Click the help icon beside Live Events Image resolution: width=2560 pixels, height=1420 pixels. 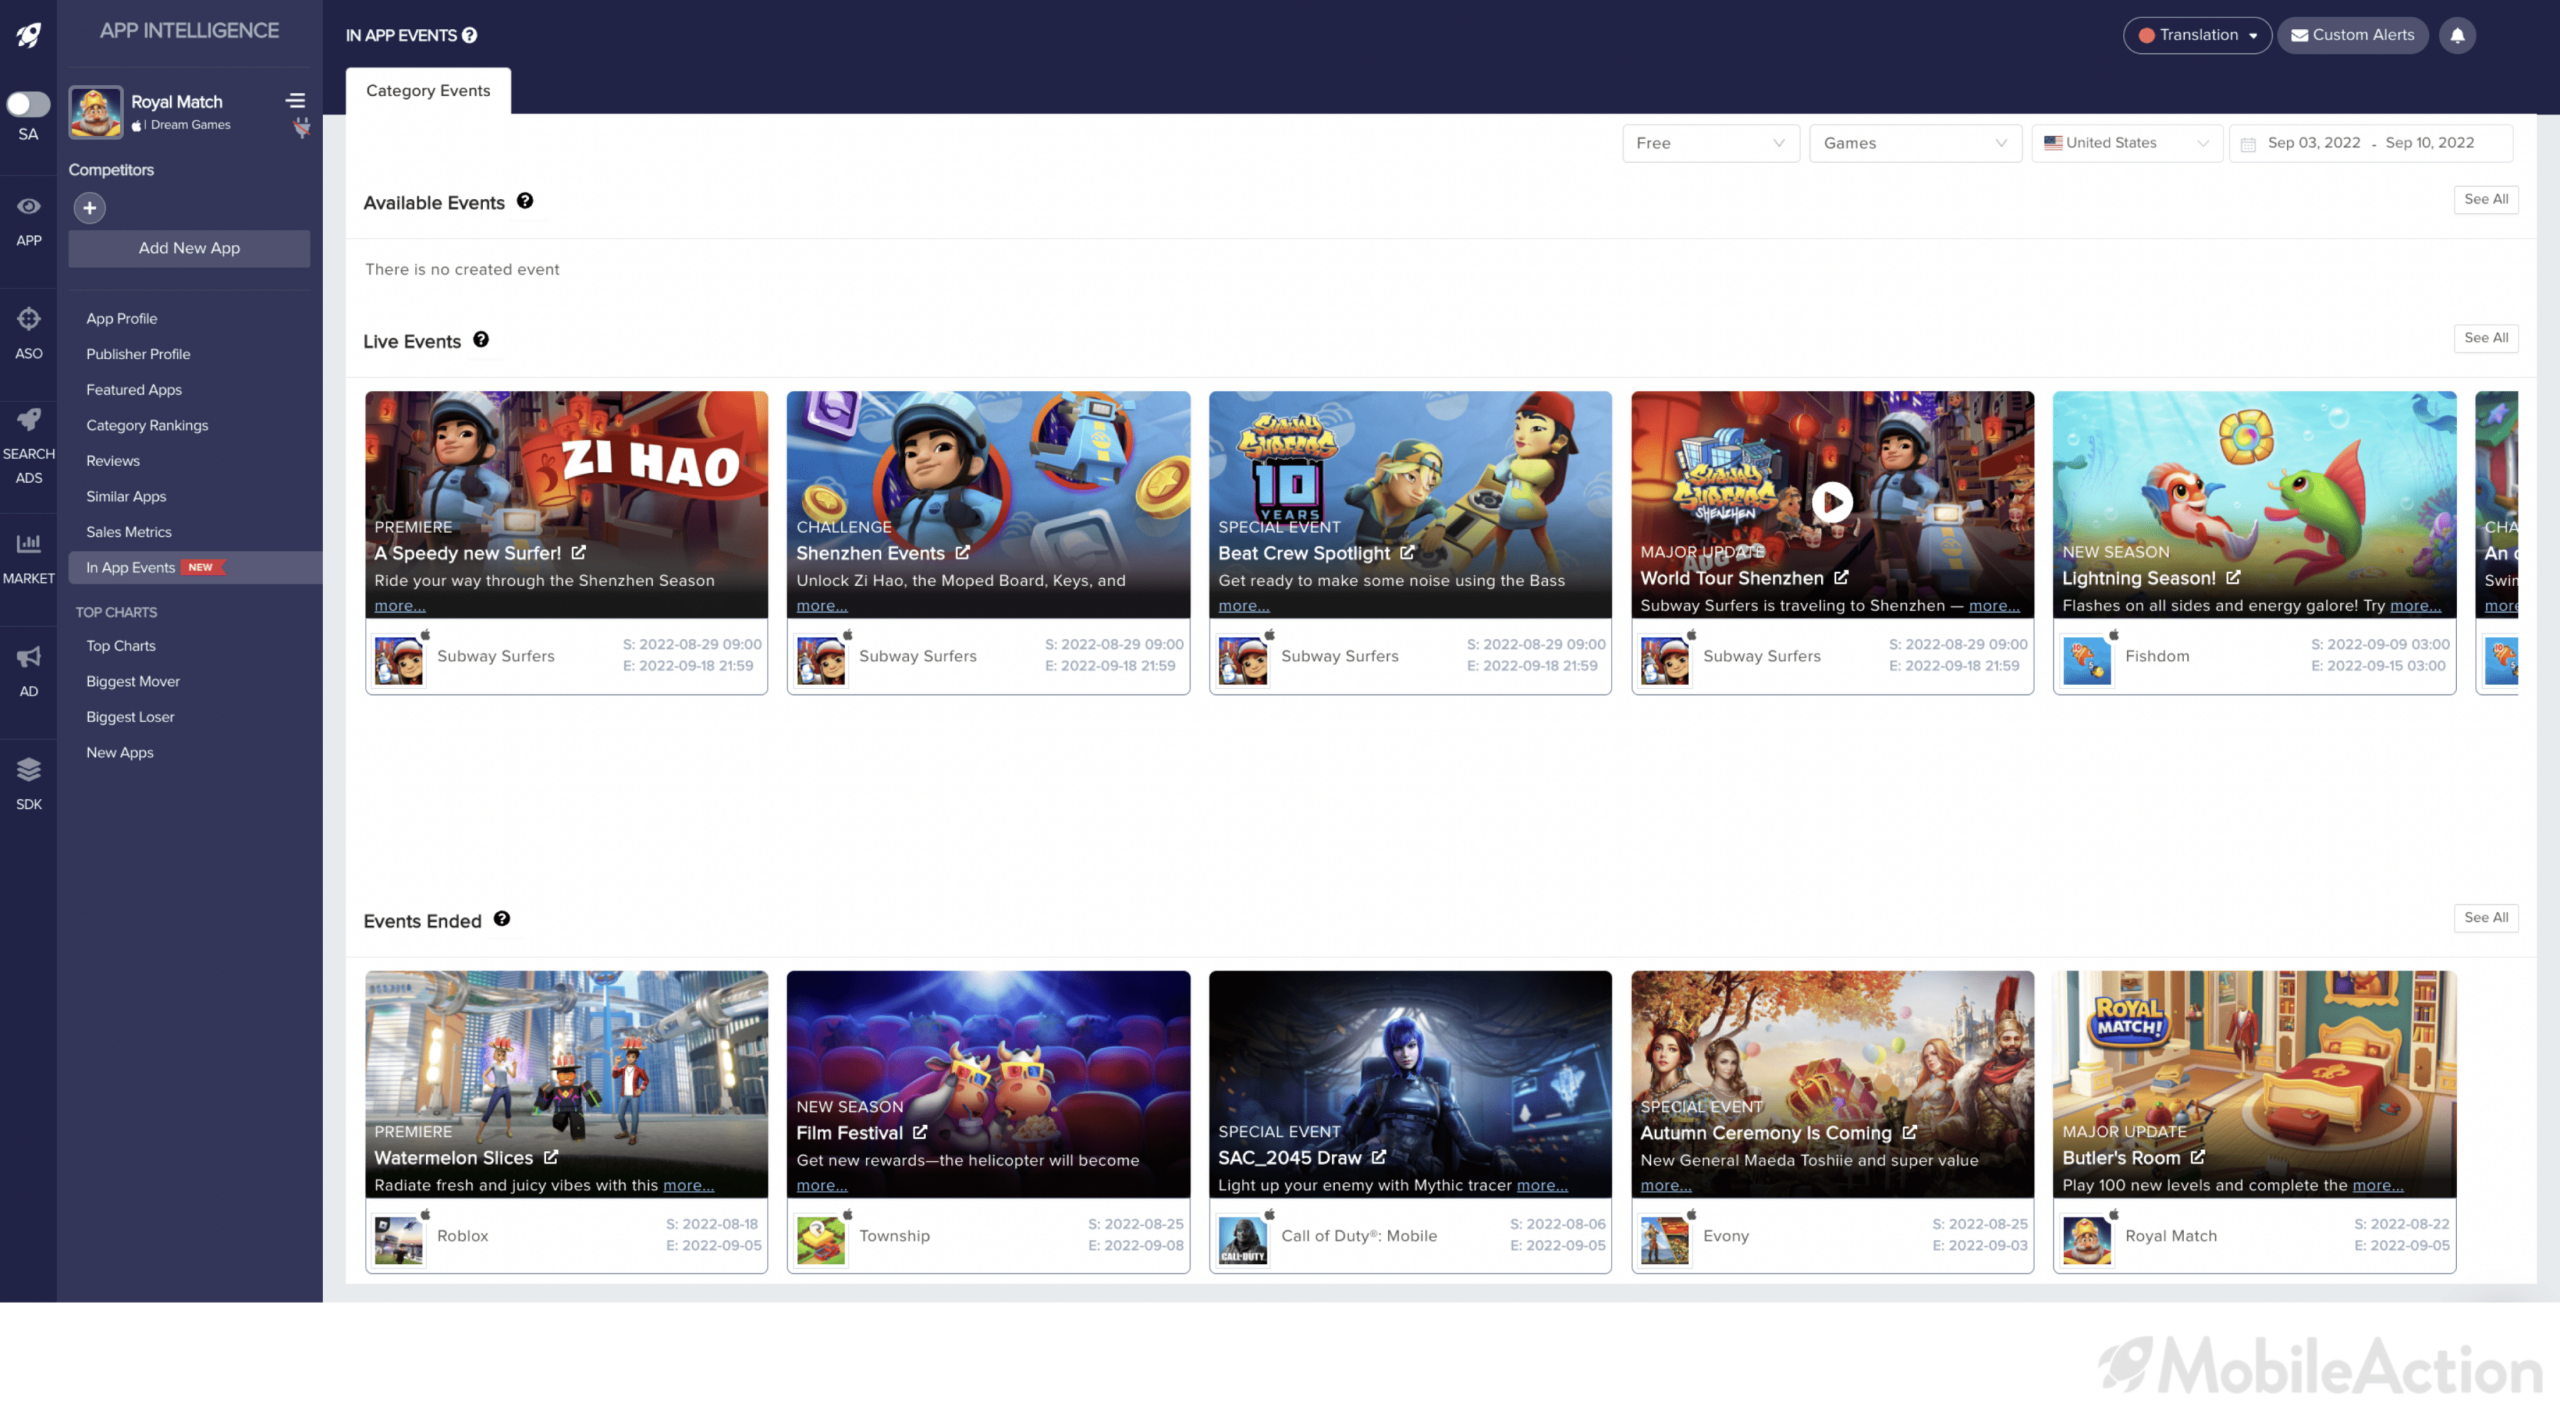(481, 339)
